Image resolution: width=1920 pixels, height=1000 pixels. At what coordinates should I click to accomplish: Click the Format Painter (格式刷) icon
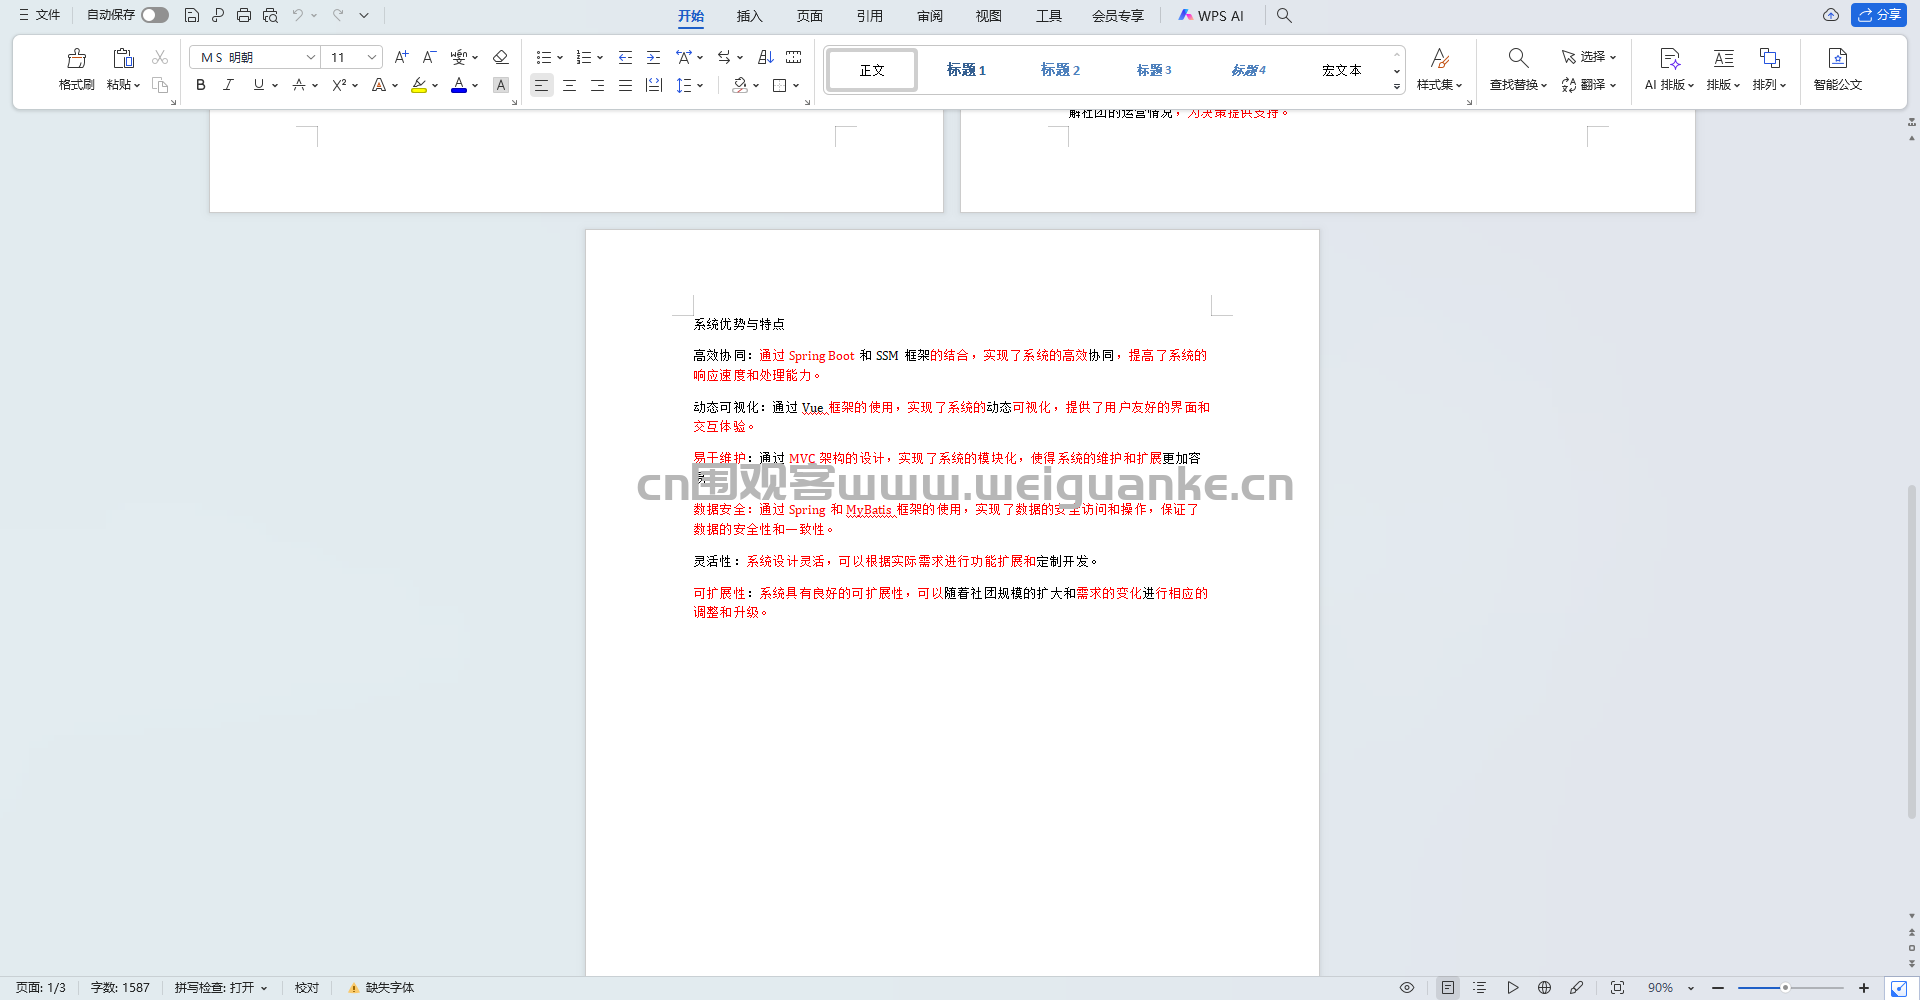pyautogui.click(x=76, y=58)
